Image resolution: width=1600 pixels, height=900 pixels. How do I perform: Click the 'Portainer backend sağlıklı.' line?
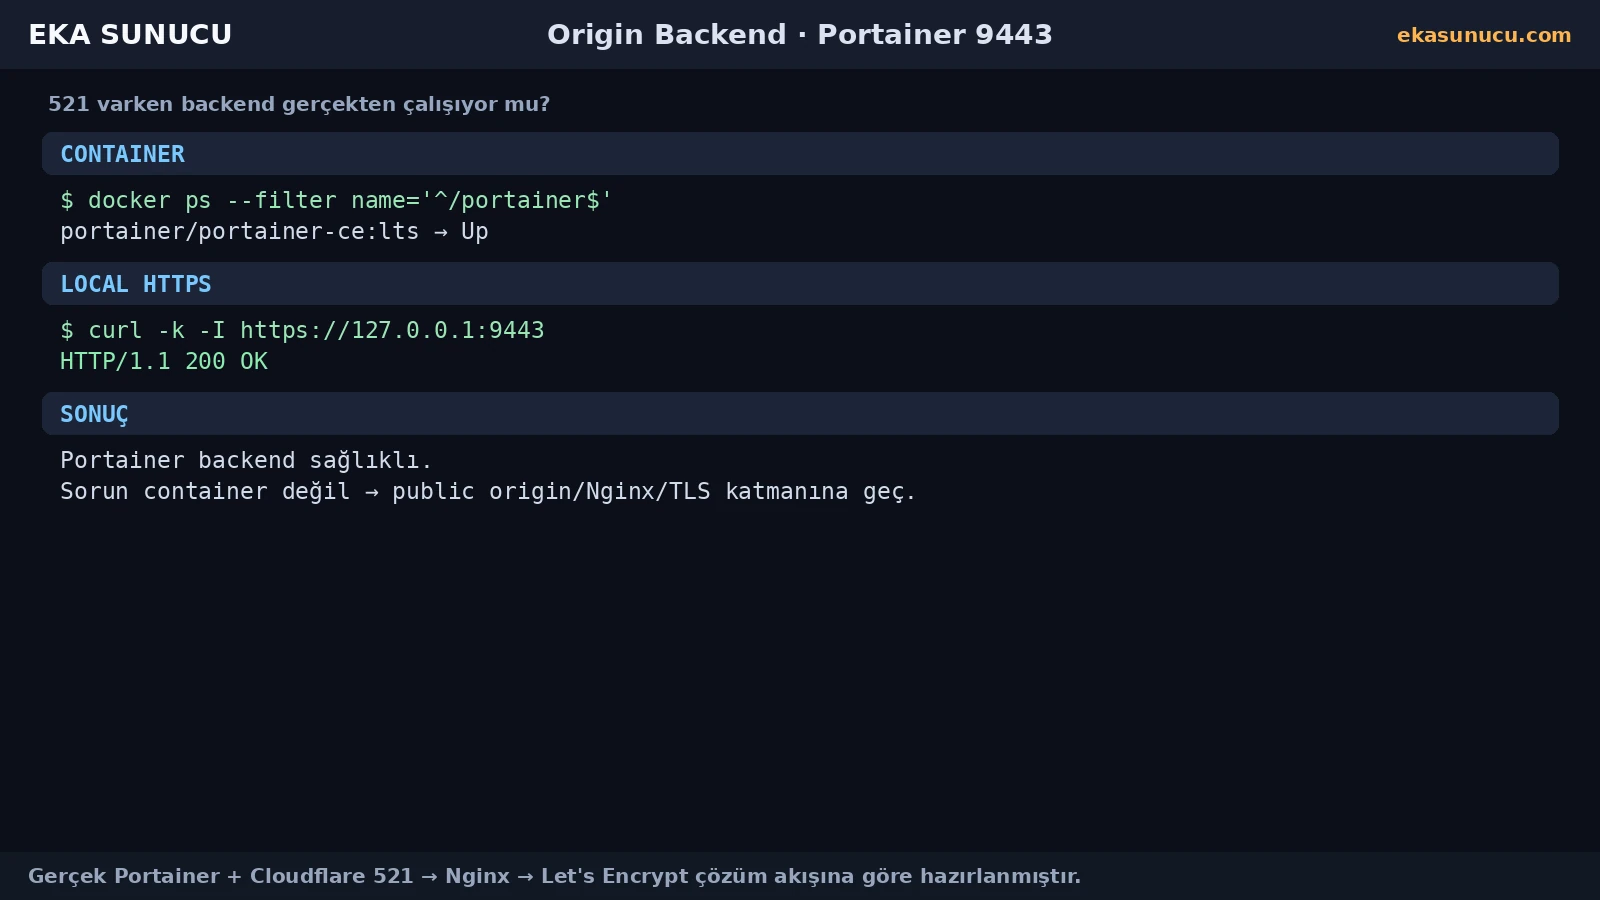246,460
